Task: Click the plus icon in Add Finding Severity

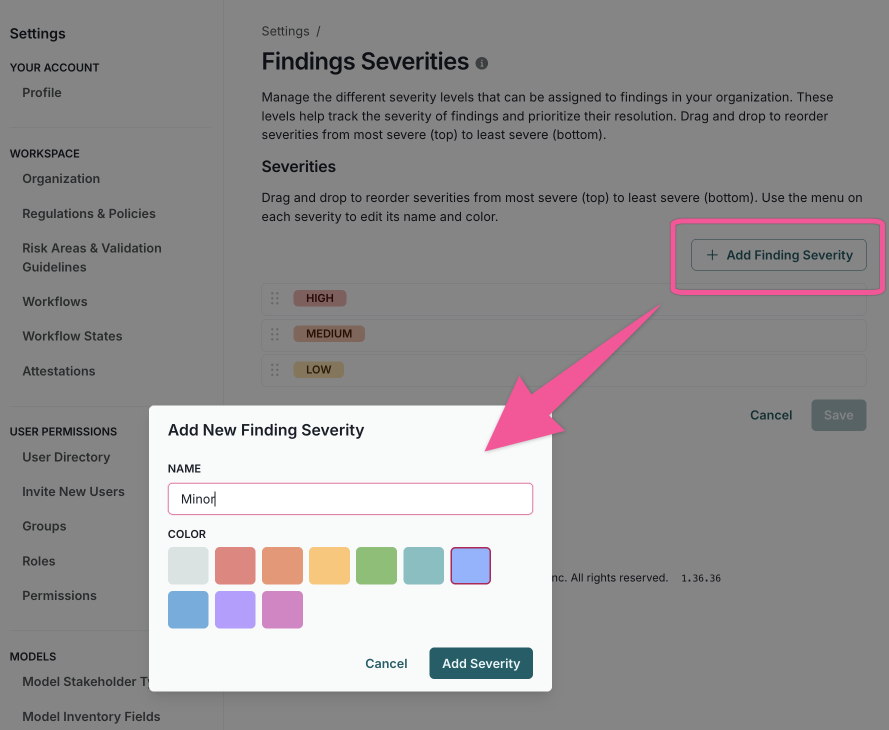Action: (x=710, y=255)
